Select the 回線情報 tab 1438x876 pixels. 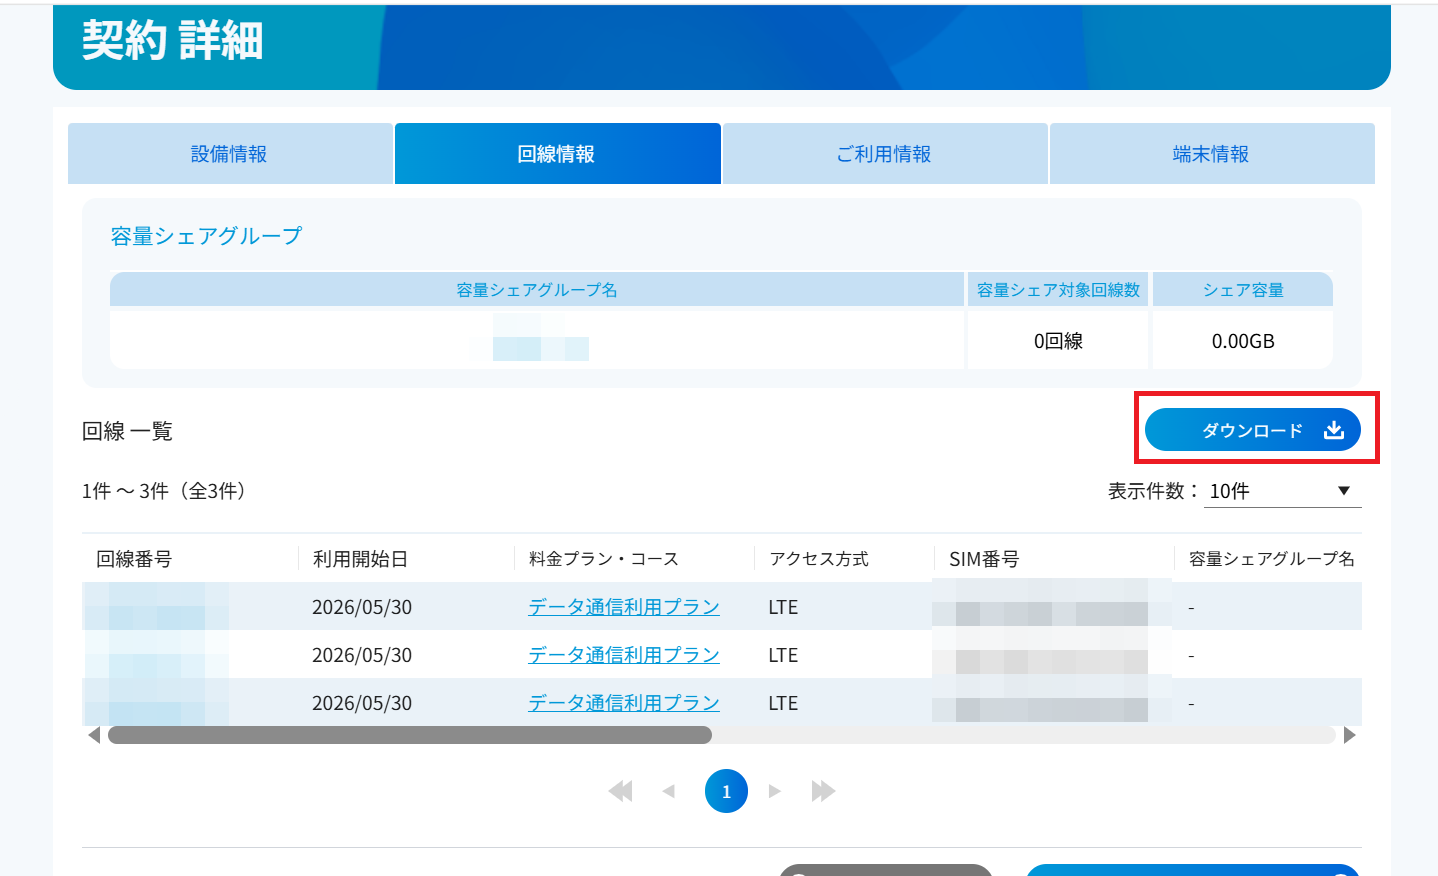[557, 154]
